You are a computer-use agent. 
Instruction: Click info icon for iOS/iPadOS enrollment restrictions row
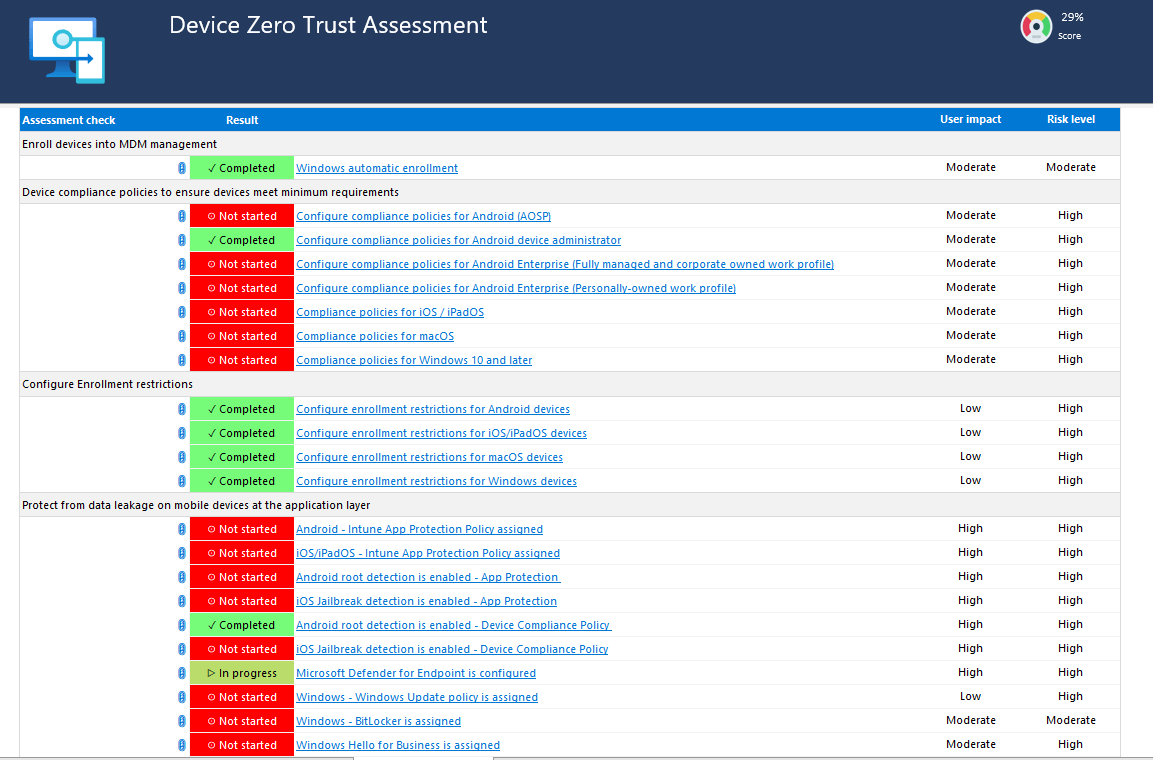(182, 433)
